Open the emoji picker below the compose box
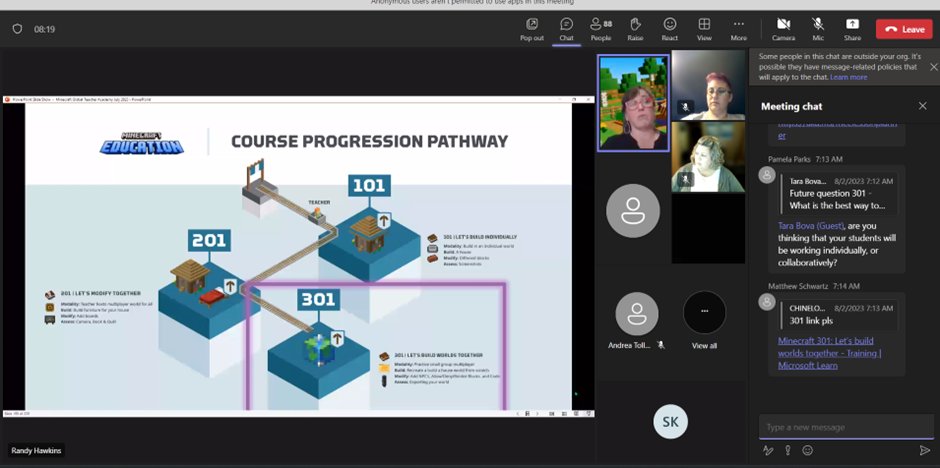940x468 pixels. pos(808,450)
